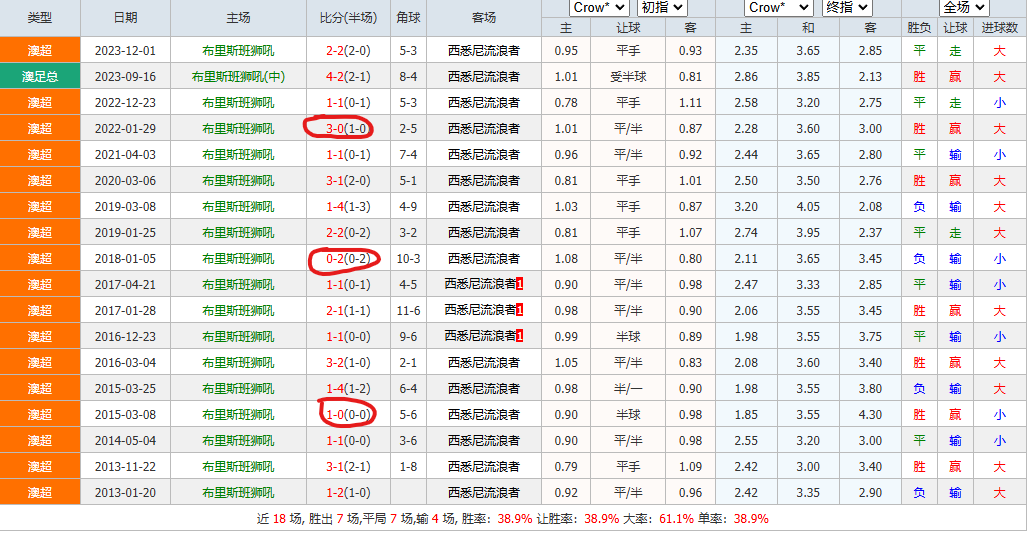Click 澳超 label for 2023-12-01 match
The height and width of the screenshot is (535, 1027).
click(40, 50)
